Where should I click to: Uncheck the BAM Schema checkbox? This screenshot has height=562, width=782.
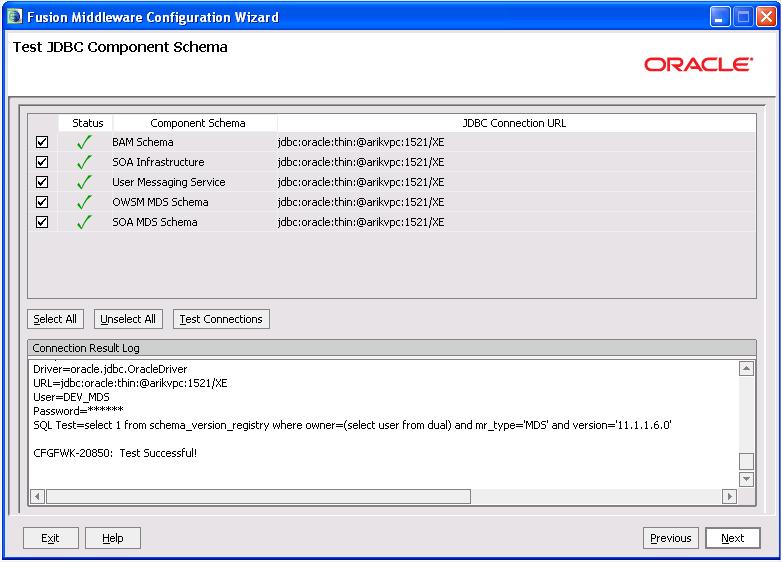42,142
